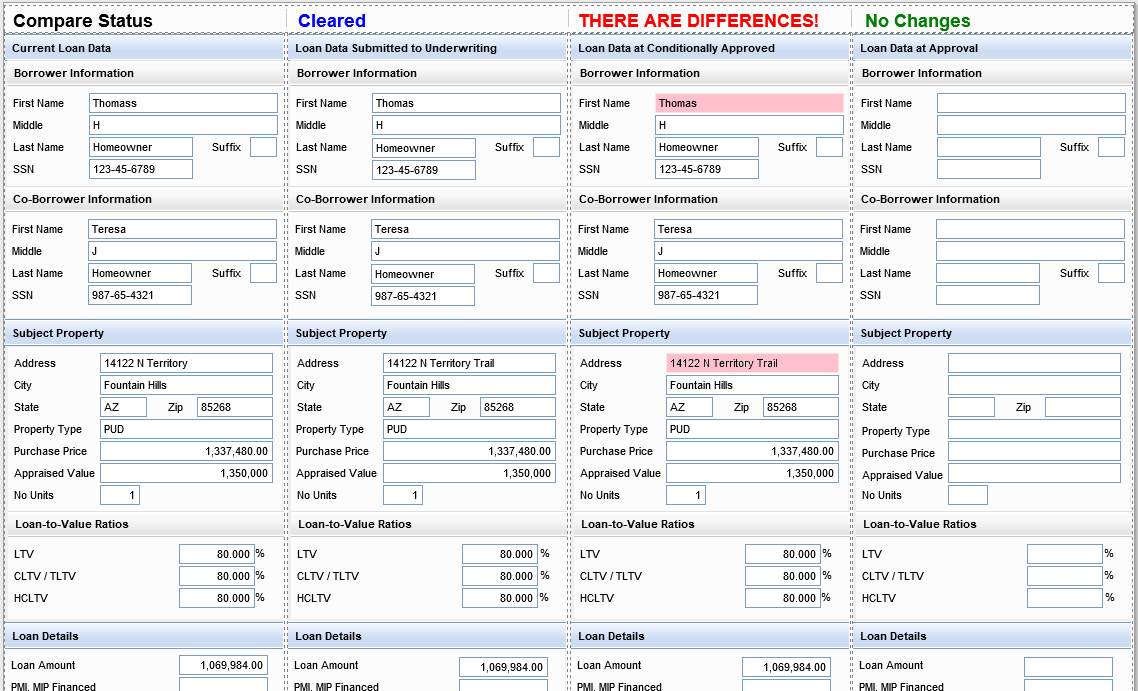1138x691 pixels.
Task: Click empty LTV field in Loan Data at Approval
Action: (1065, 554)
